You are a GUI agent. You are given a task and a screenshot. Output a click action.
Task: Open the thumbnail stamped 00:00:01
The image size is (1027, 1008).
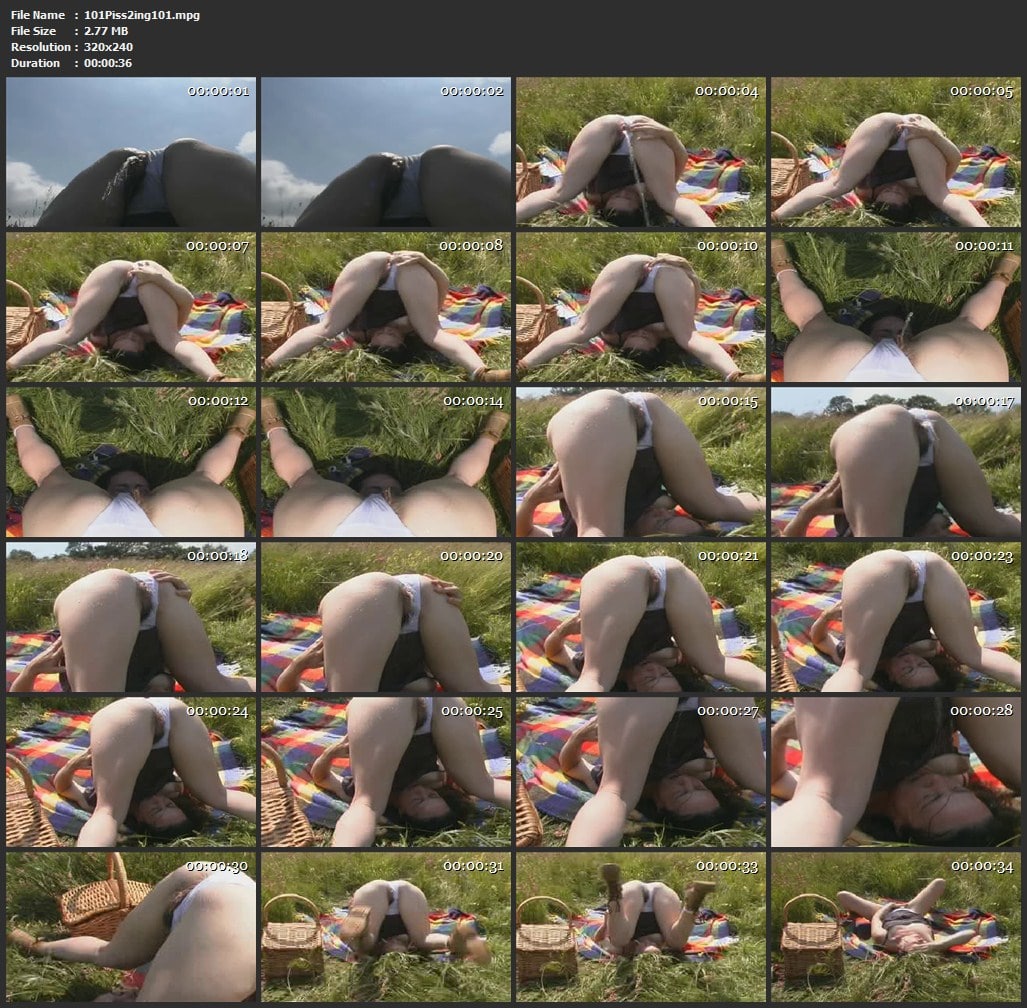131,152
